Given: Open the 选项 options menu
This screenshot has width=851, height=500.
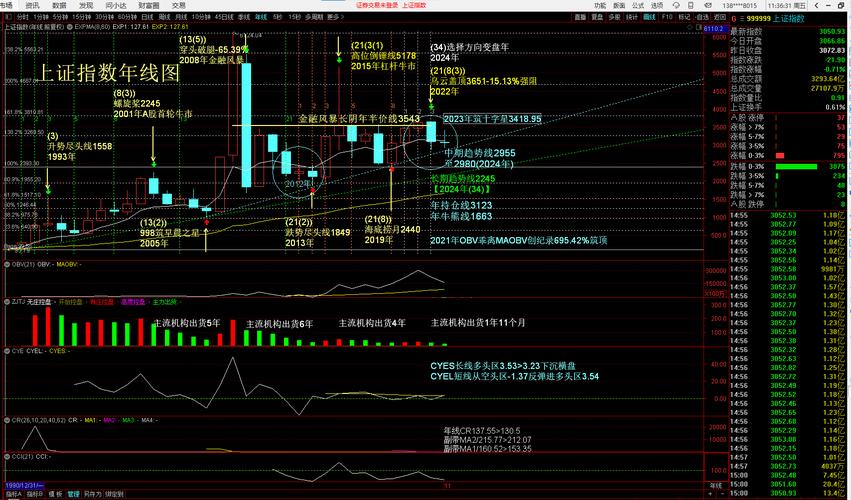Looking at the screenshot, I should pyautogui.click(x=655, y=5).
